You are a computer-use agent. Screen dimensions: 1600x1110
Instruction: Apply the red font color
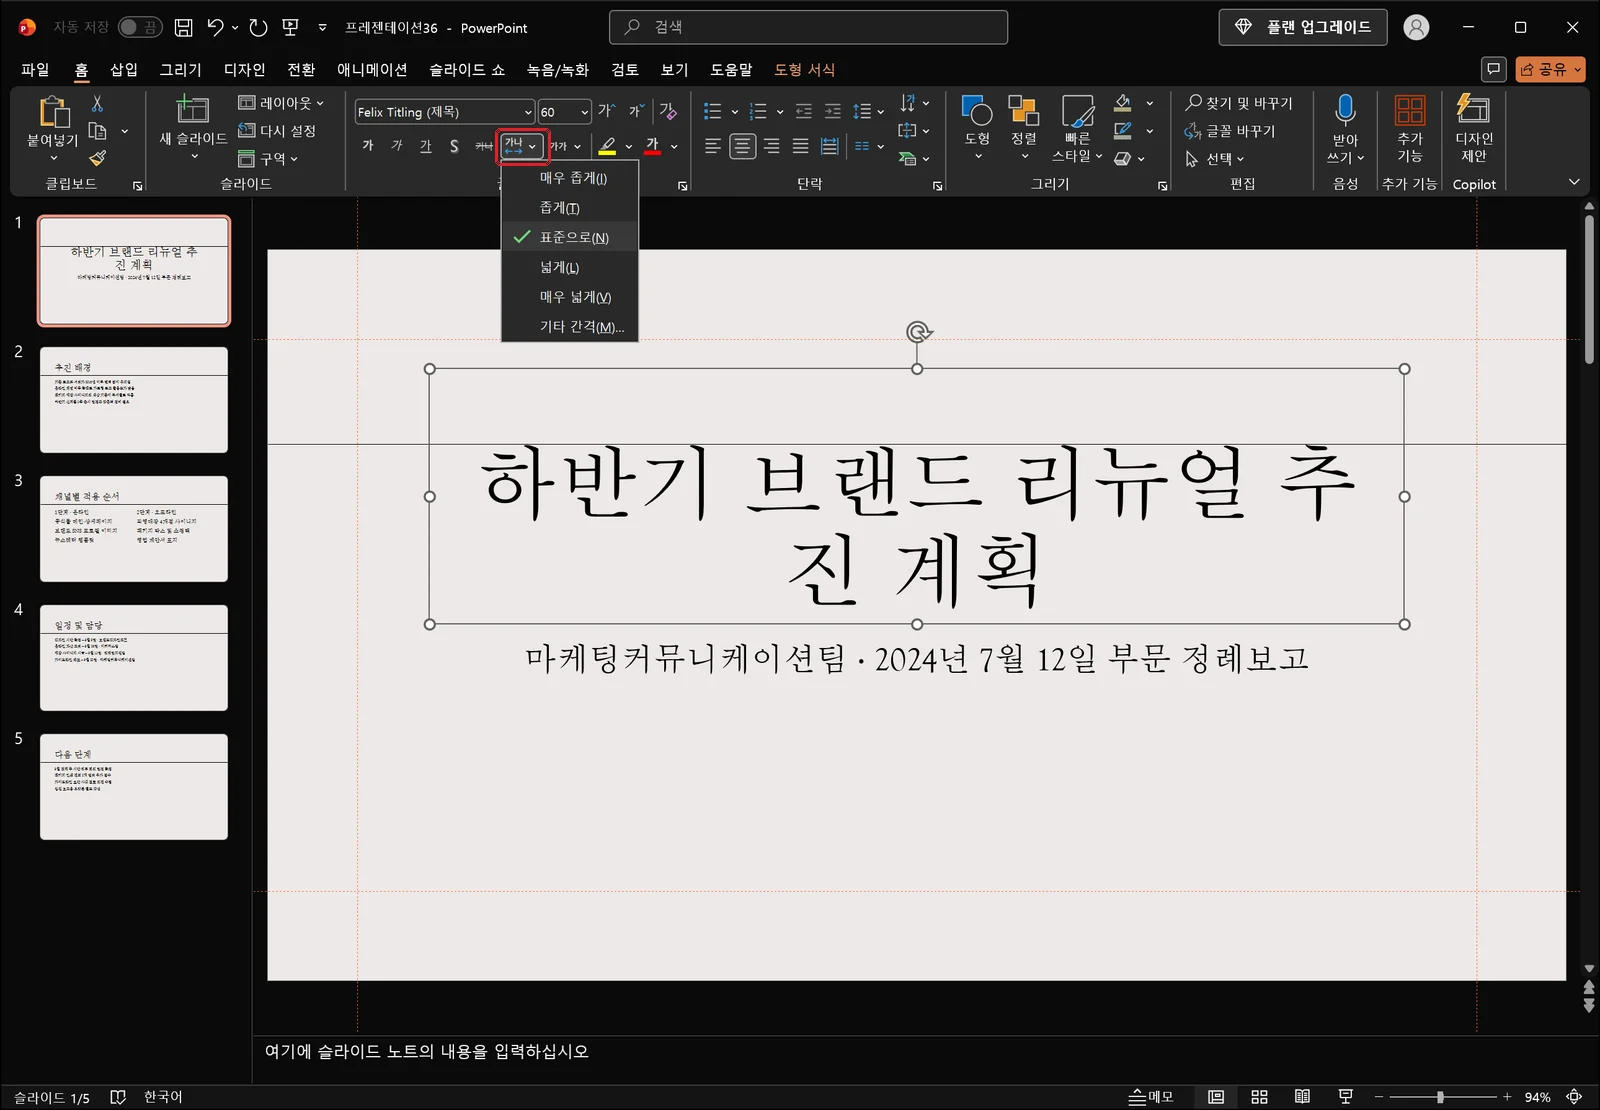tap(653, 146)
